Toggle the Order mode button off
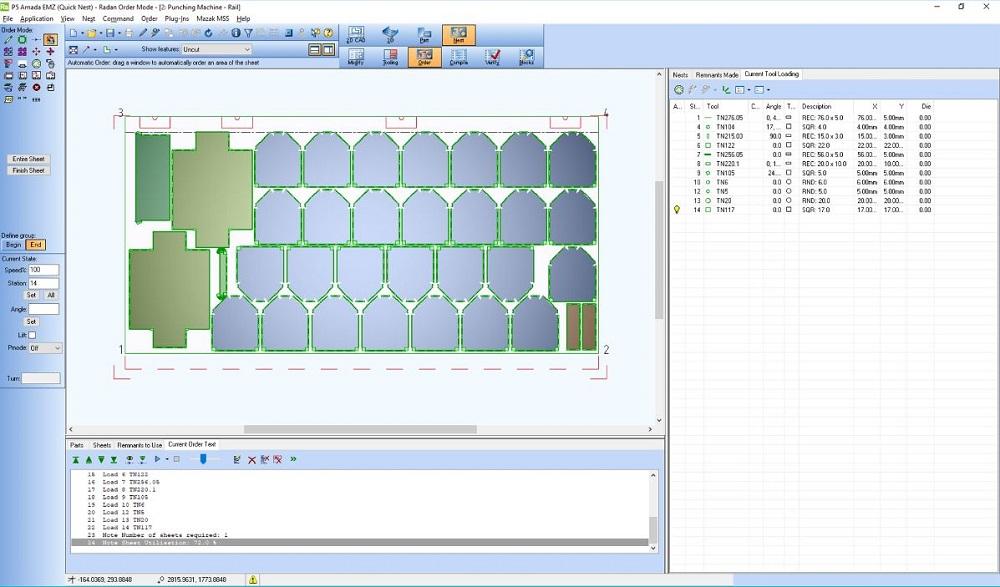Image resolution: width=1000 pixels, height=587 pixels. [424, 56]
